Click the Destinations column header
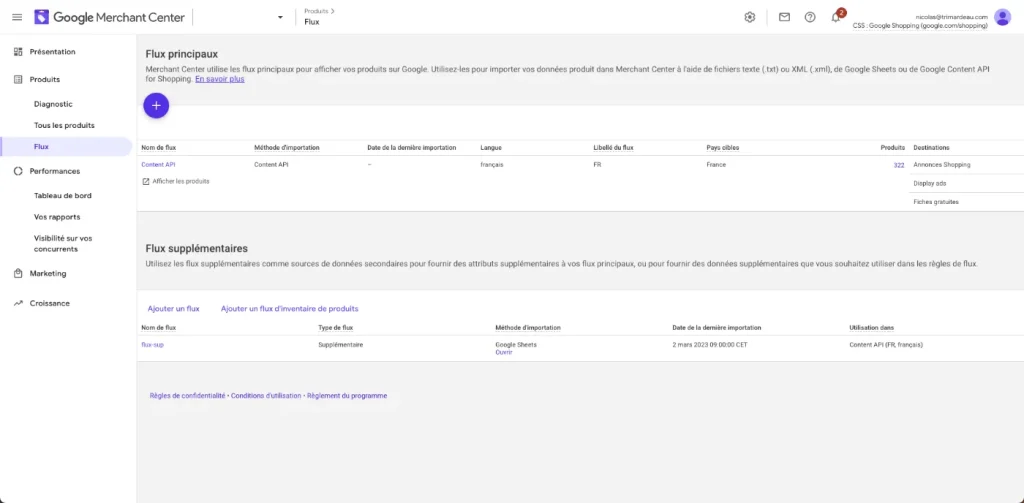 [931, 148]
